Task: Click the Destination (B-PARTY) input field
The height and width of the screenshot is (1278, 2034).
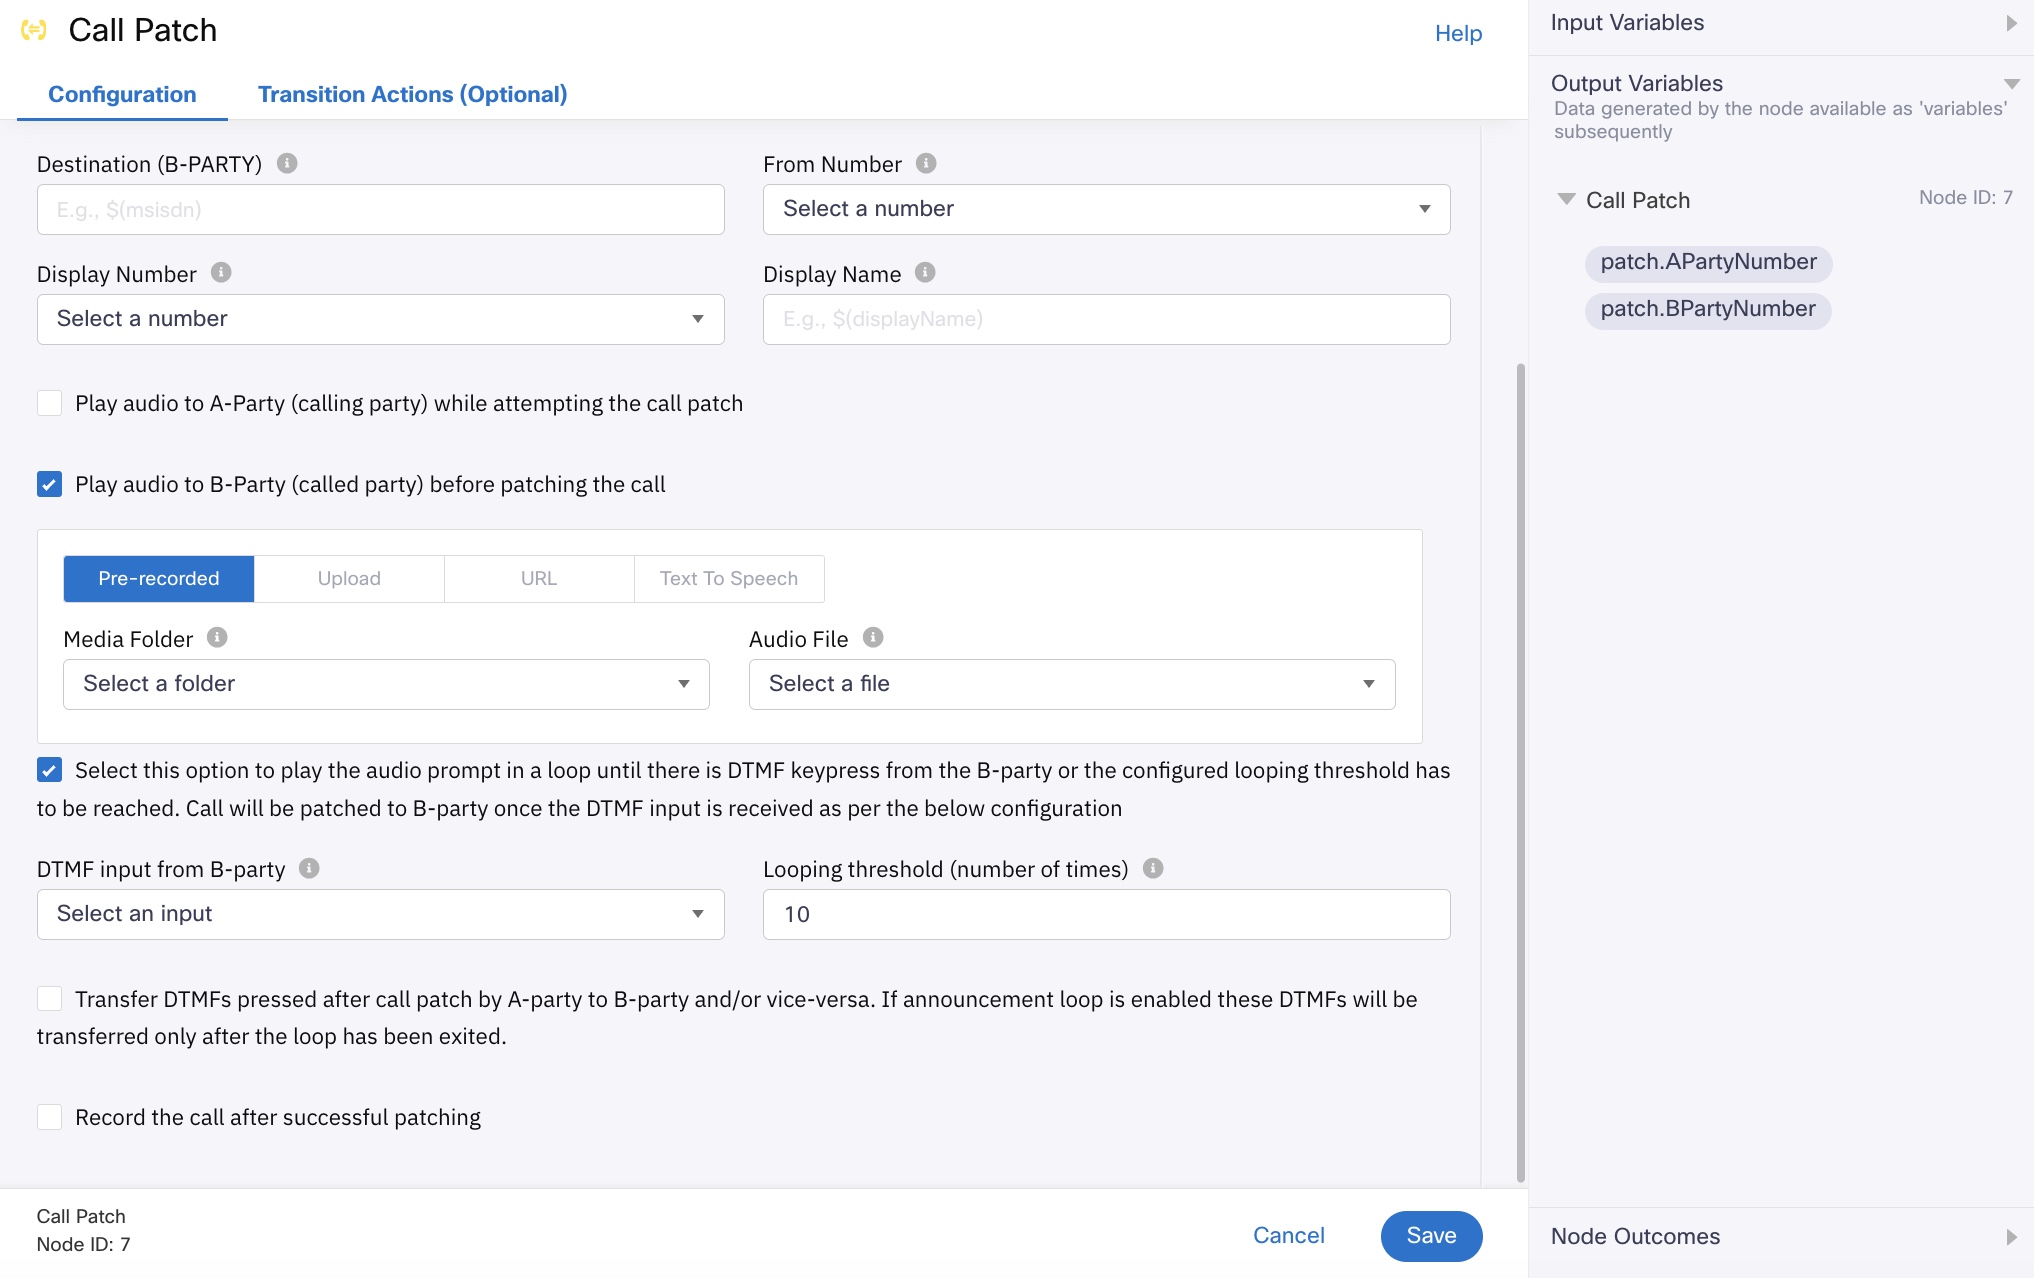Action: point(380,209)
